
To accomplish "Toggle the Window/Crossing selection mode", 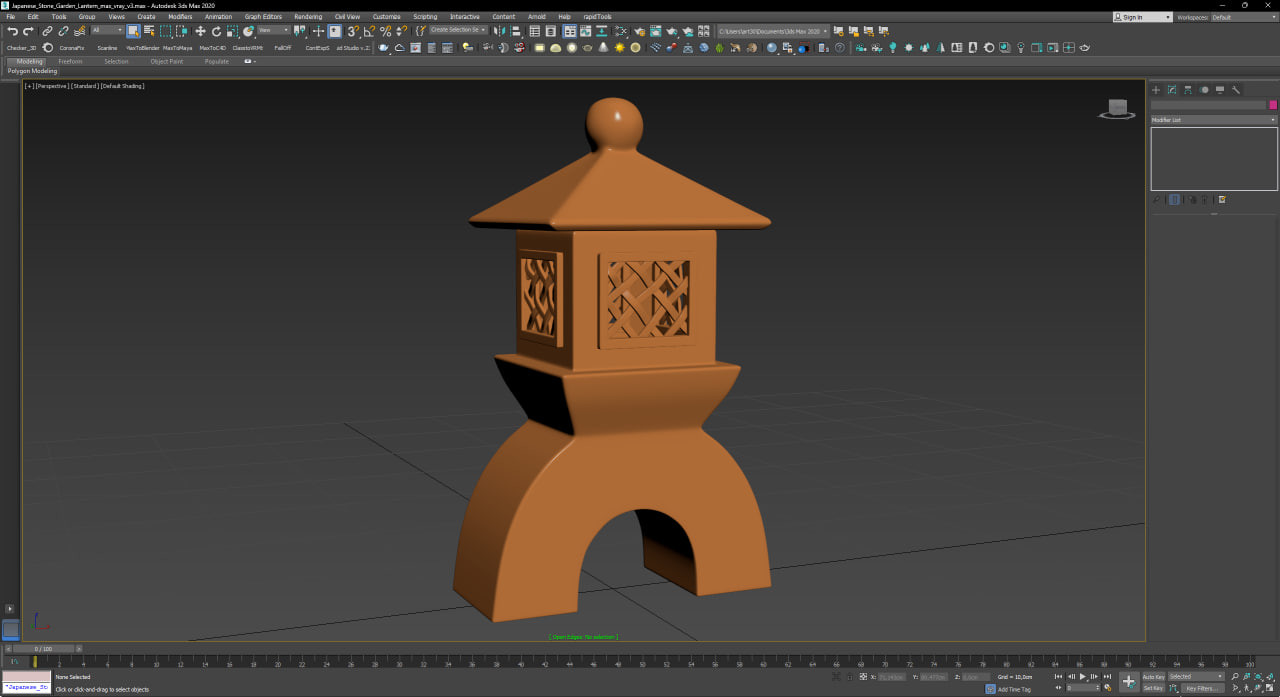I will [181, 31].
